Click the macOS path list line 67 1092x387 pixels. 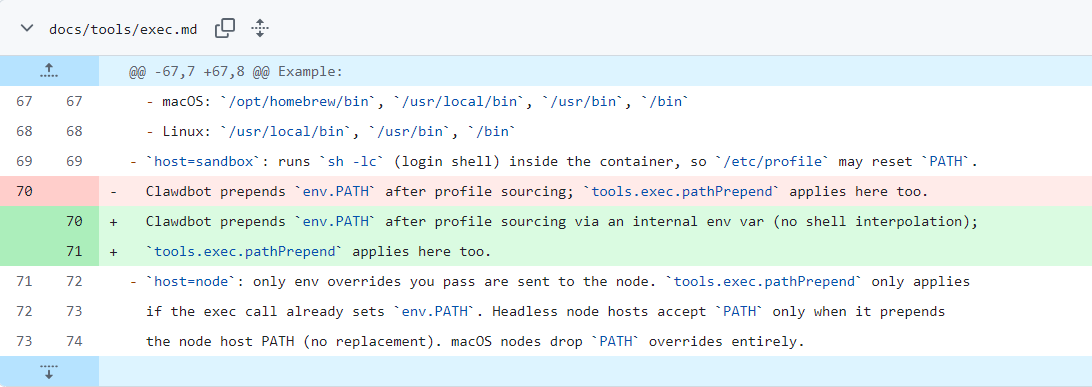pyautogui.click(x=417, y=102)
